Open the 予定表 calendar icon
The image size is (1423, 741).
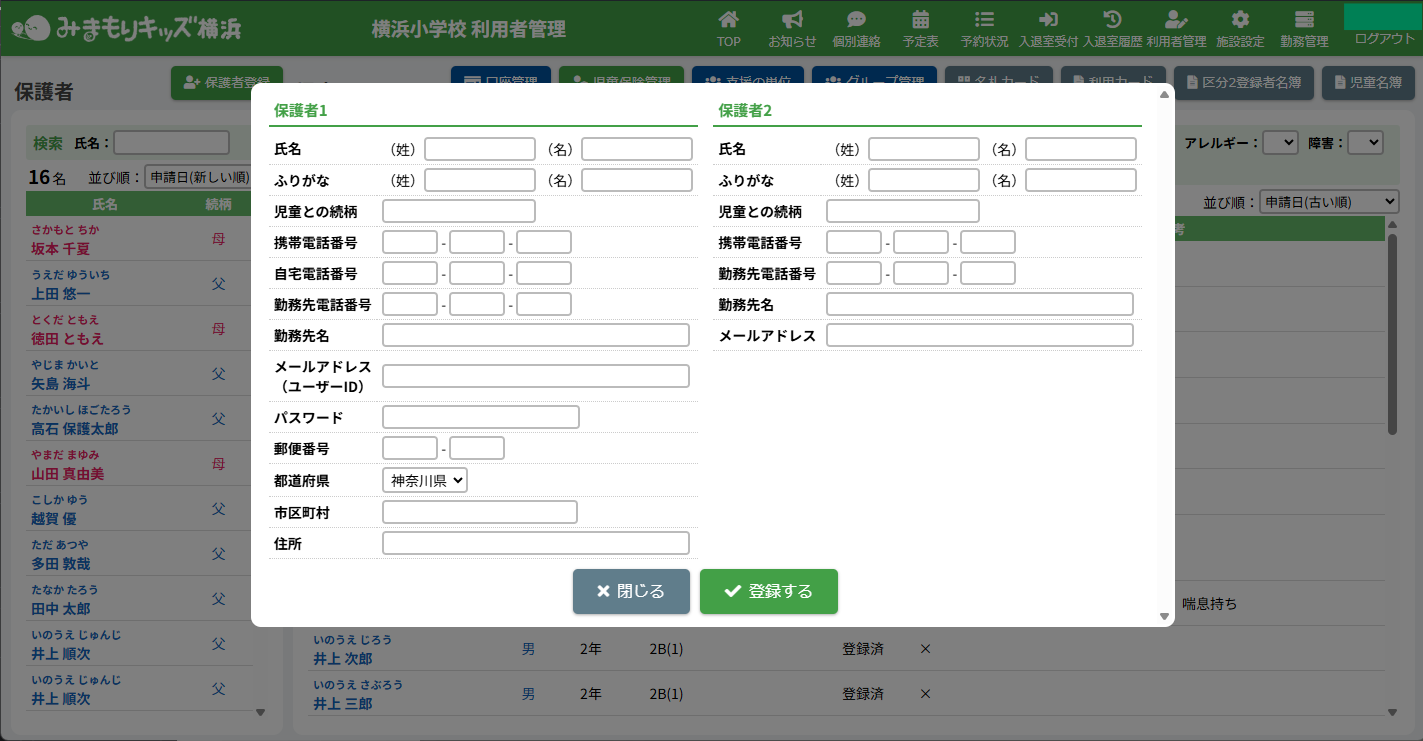click(x=920, y=28)
